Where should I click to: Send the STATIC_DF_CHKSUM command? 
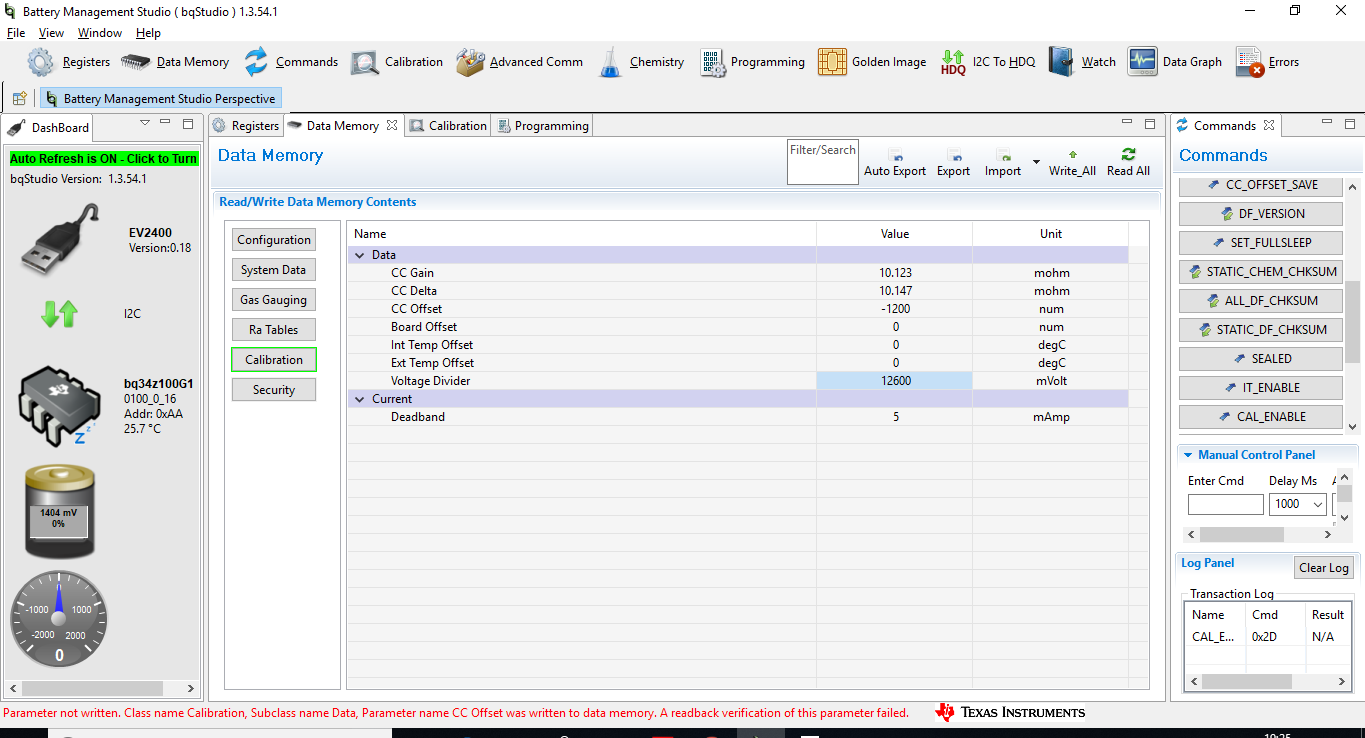point(1261,329)
